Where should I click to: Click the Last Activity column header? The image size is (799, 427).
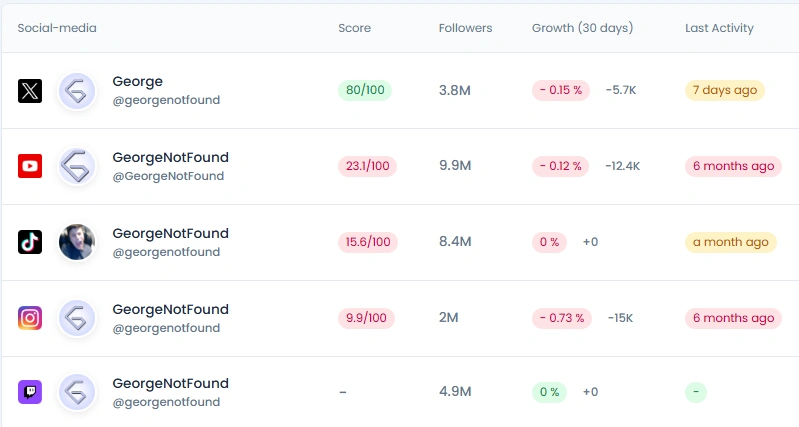point(719,28)
